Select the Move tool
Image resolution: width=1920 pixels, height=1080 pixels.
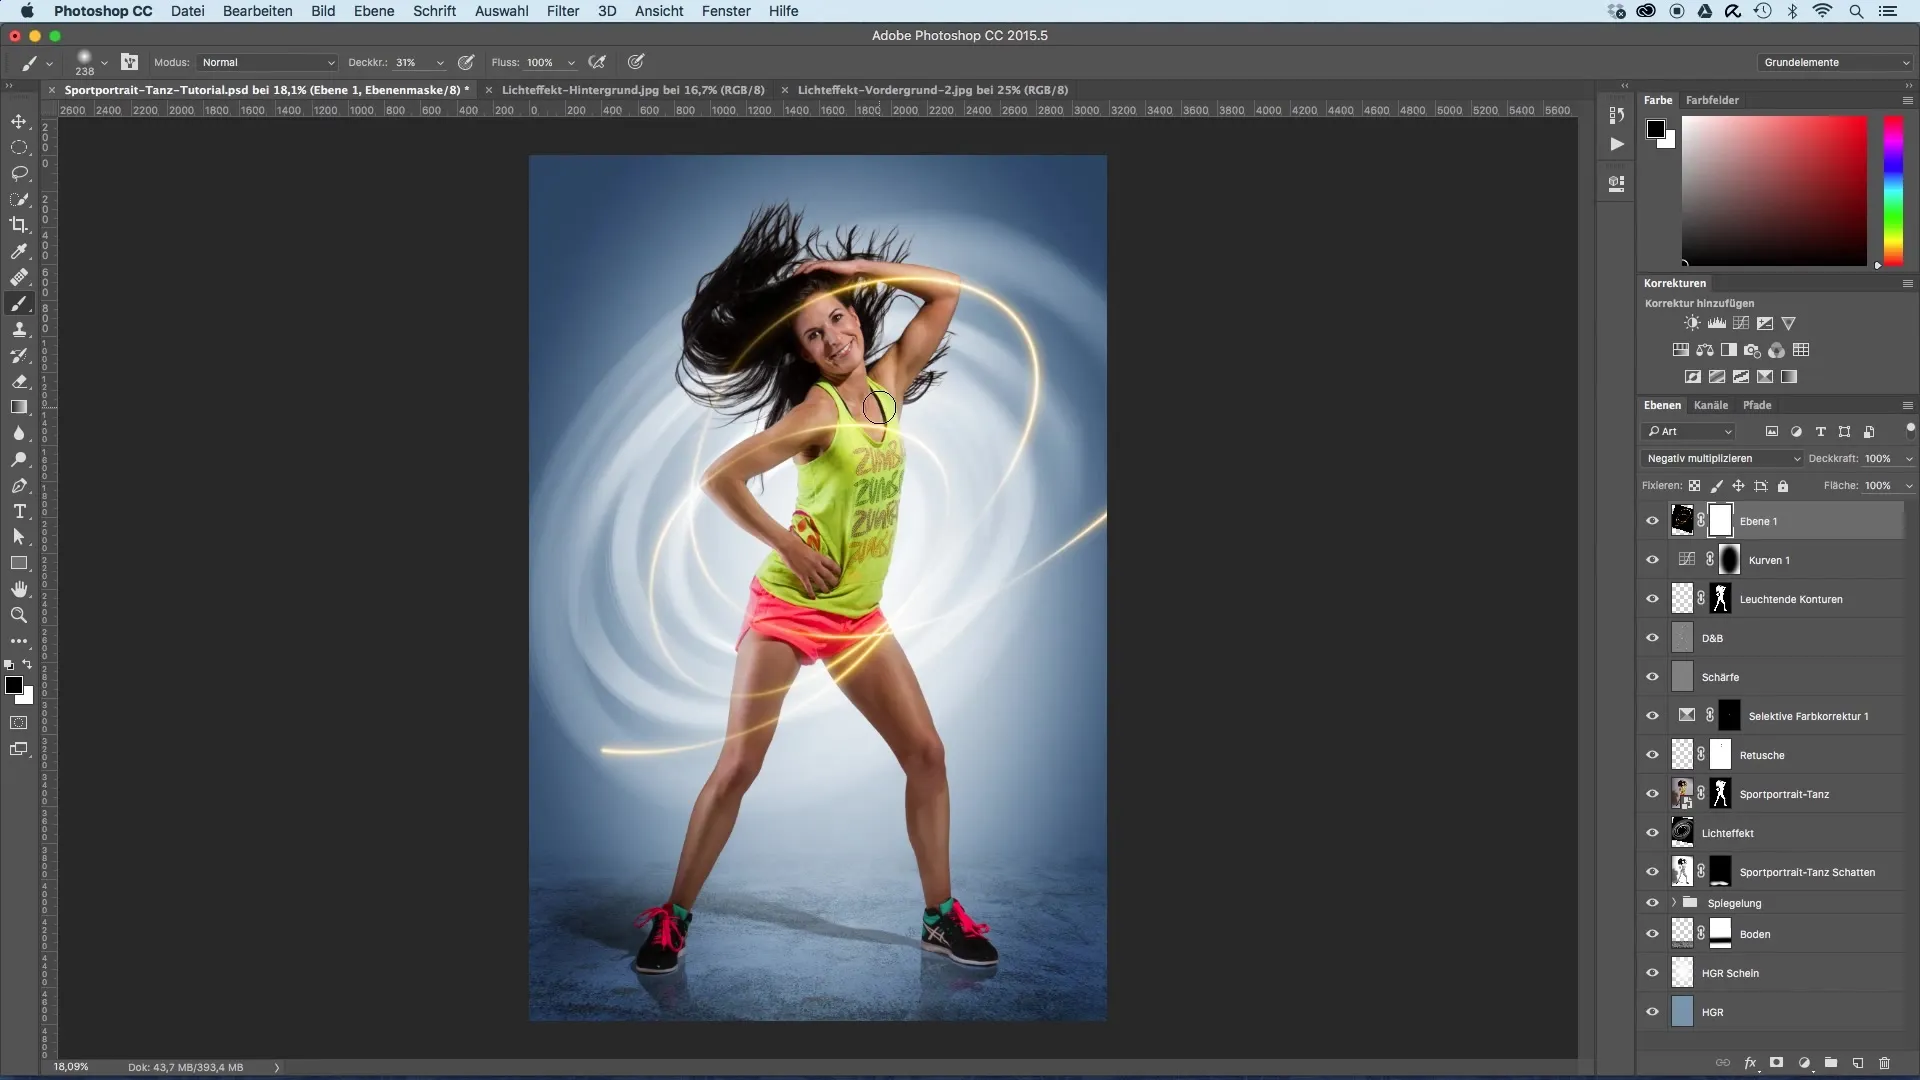(x=19, y=121)
